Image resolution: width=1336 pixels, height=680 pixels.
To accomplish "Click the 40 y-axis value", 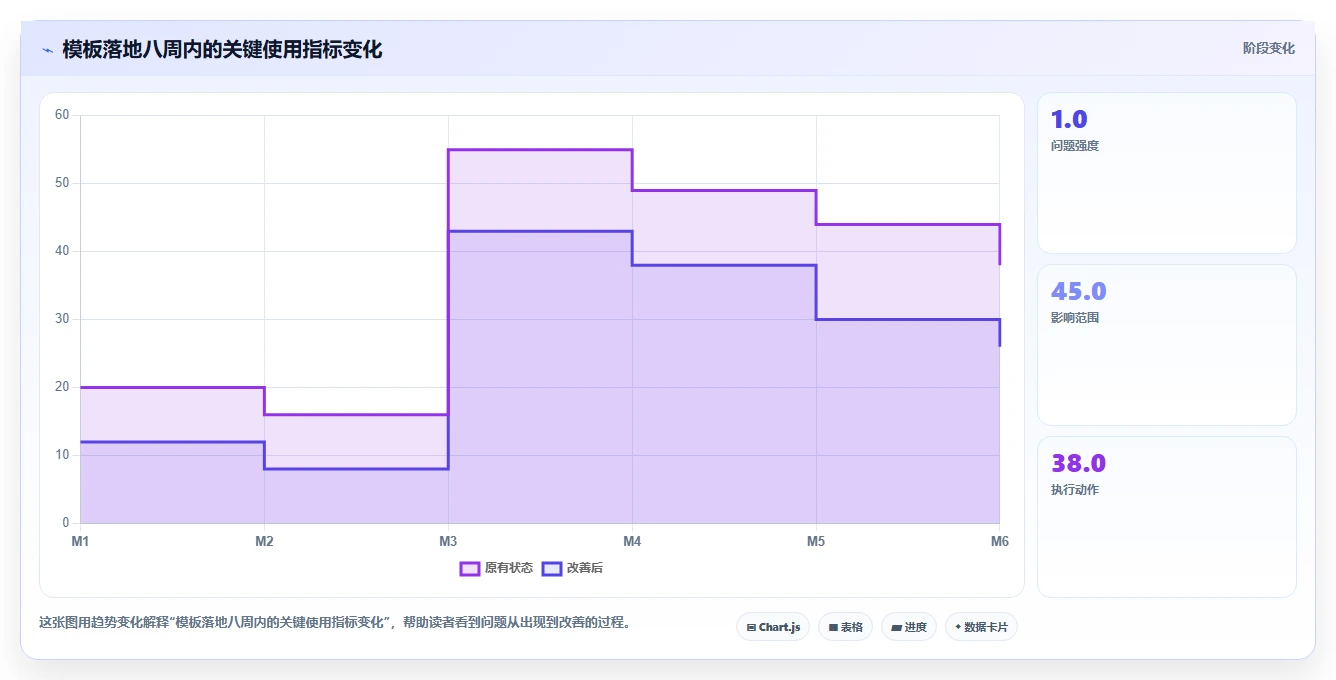I will [62, 251].
